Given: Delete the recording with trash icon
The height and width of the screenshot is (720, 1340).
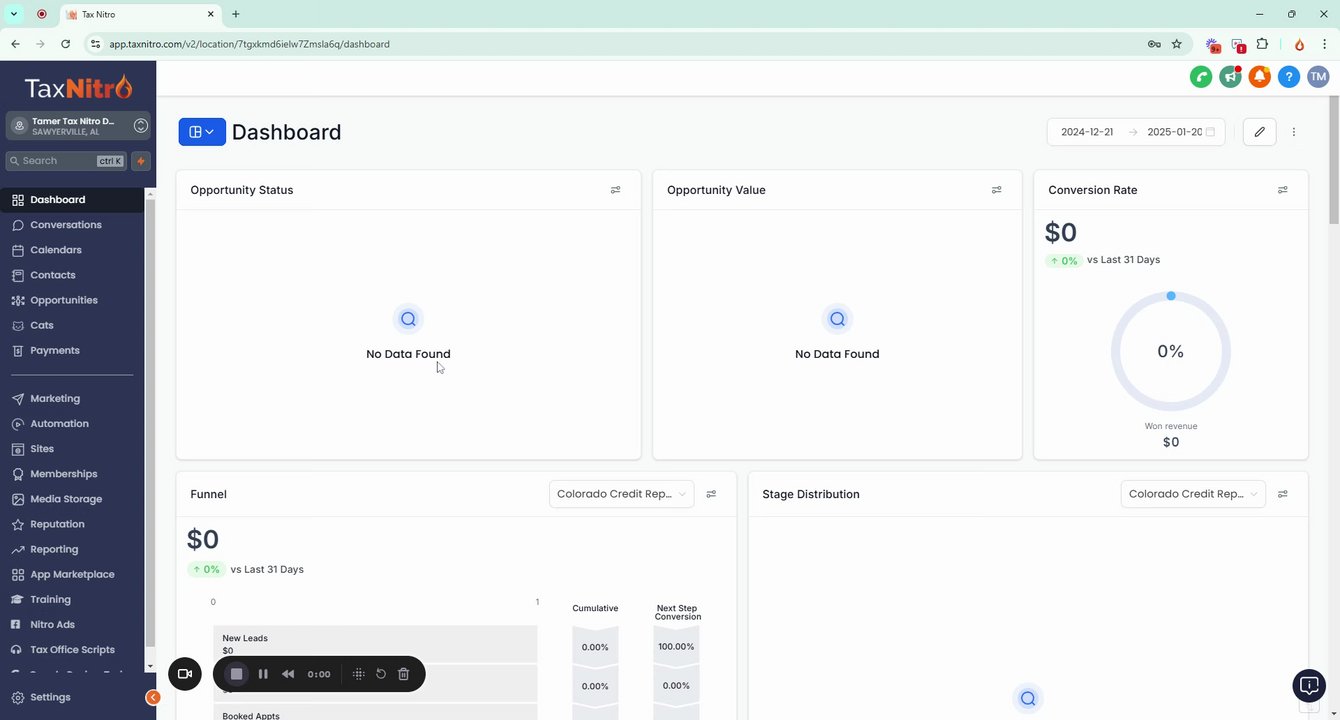Looking at the screenshot, I should point(404,674).
